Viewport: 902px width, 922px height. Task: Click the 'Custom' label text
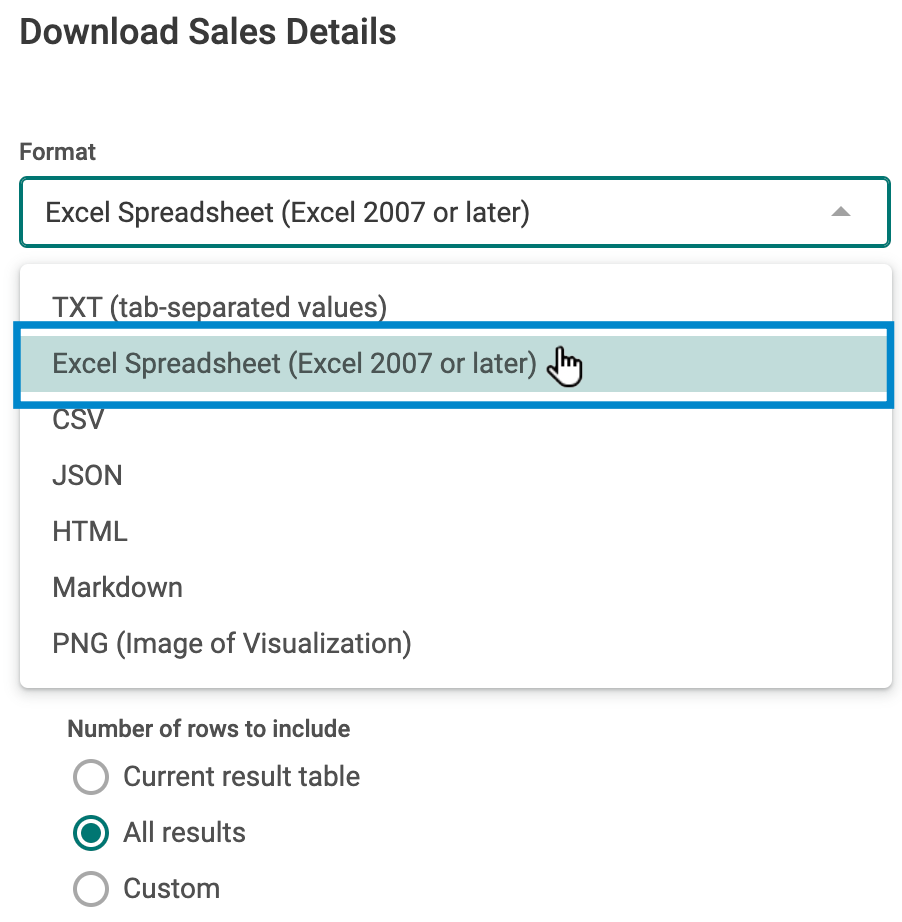[x=171, y=888]
